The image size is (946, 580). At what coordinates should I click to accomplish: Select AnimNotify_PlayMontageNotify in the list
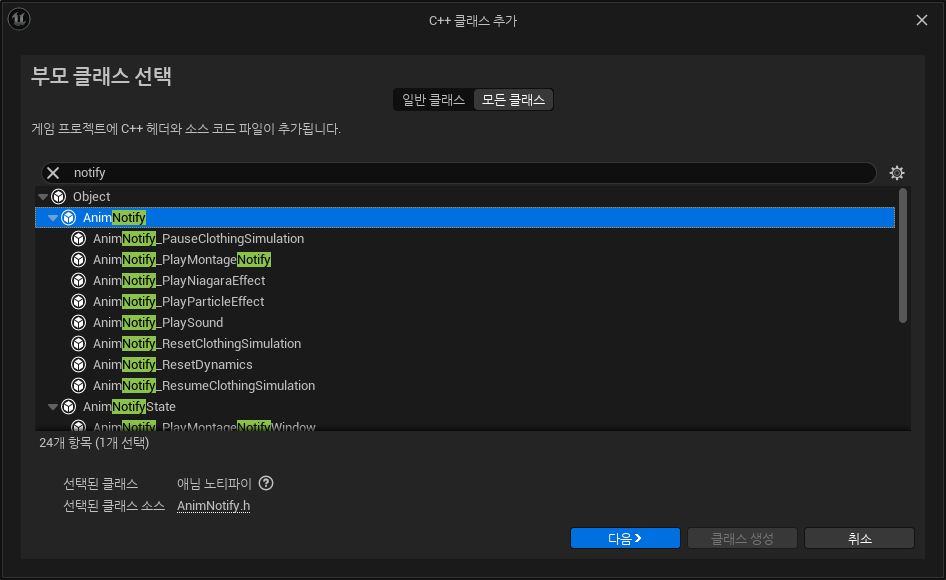click(x=182, y=260)
